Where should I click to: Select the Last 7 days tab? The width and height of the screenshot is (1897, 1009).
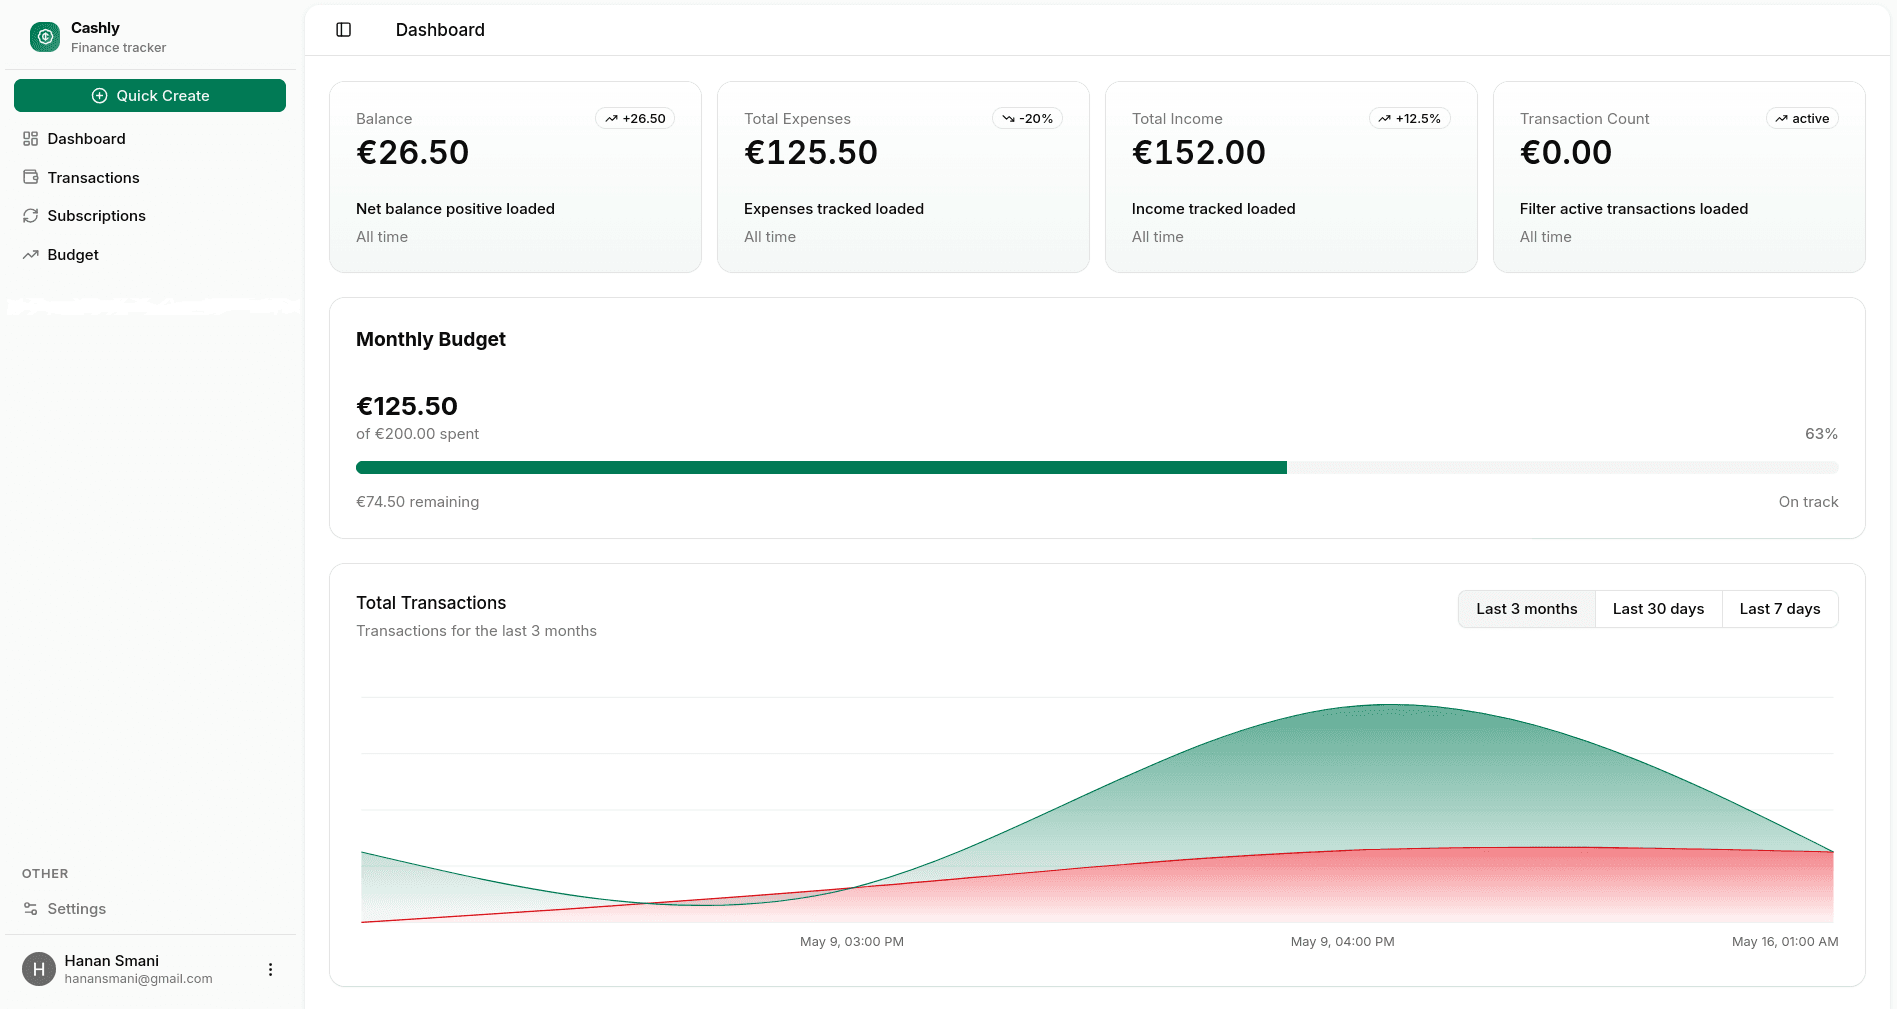point(1780,609)
